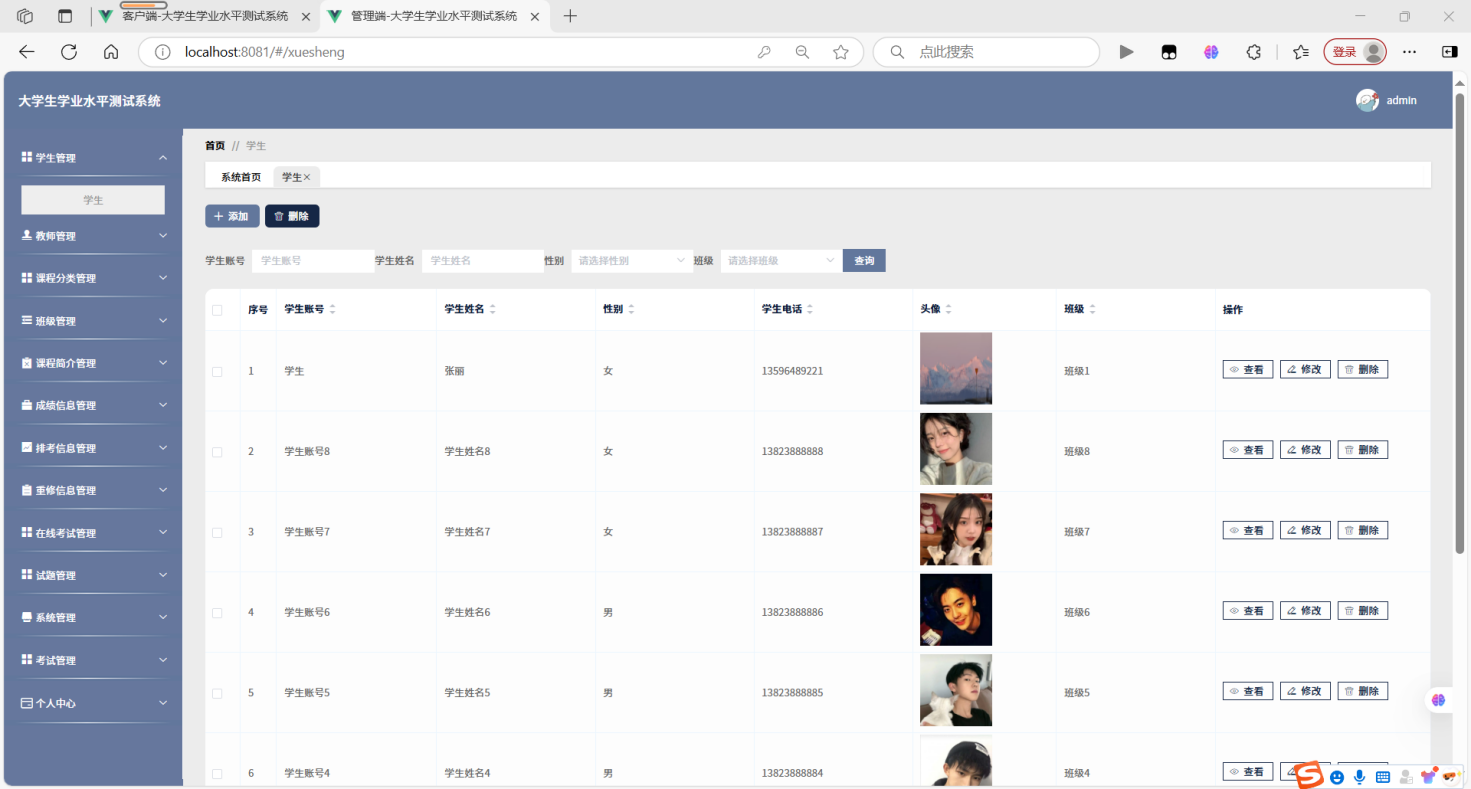Screen dimensions: 1471x789
Task: Check the row for 张丽
Action: click(x=217, y=371)
